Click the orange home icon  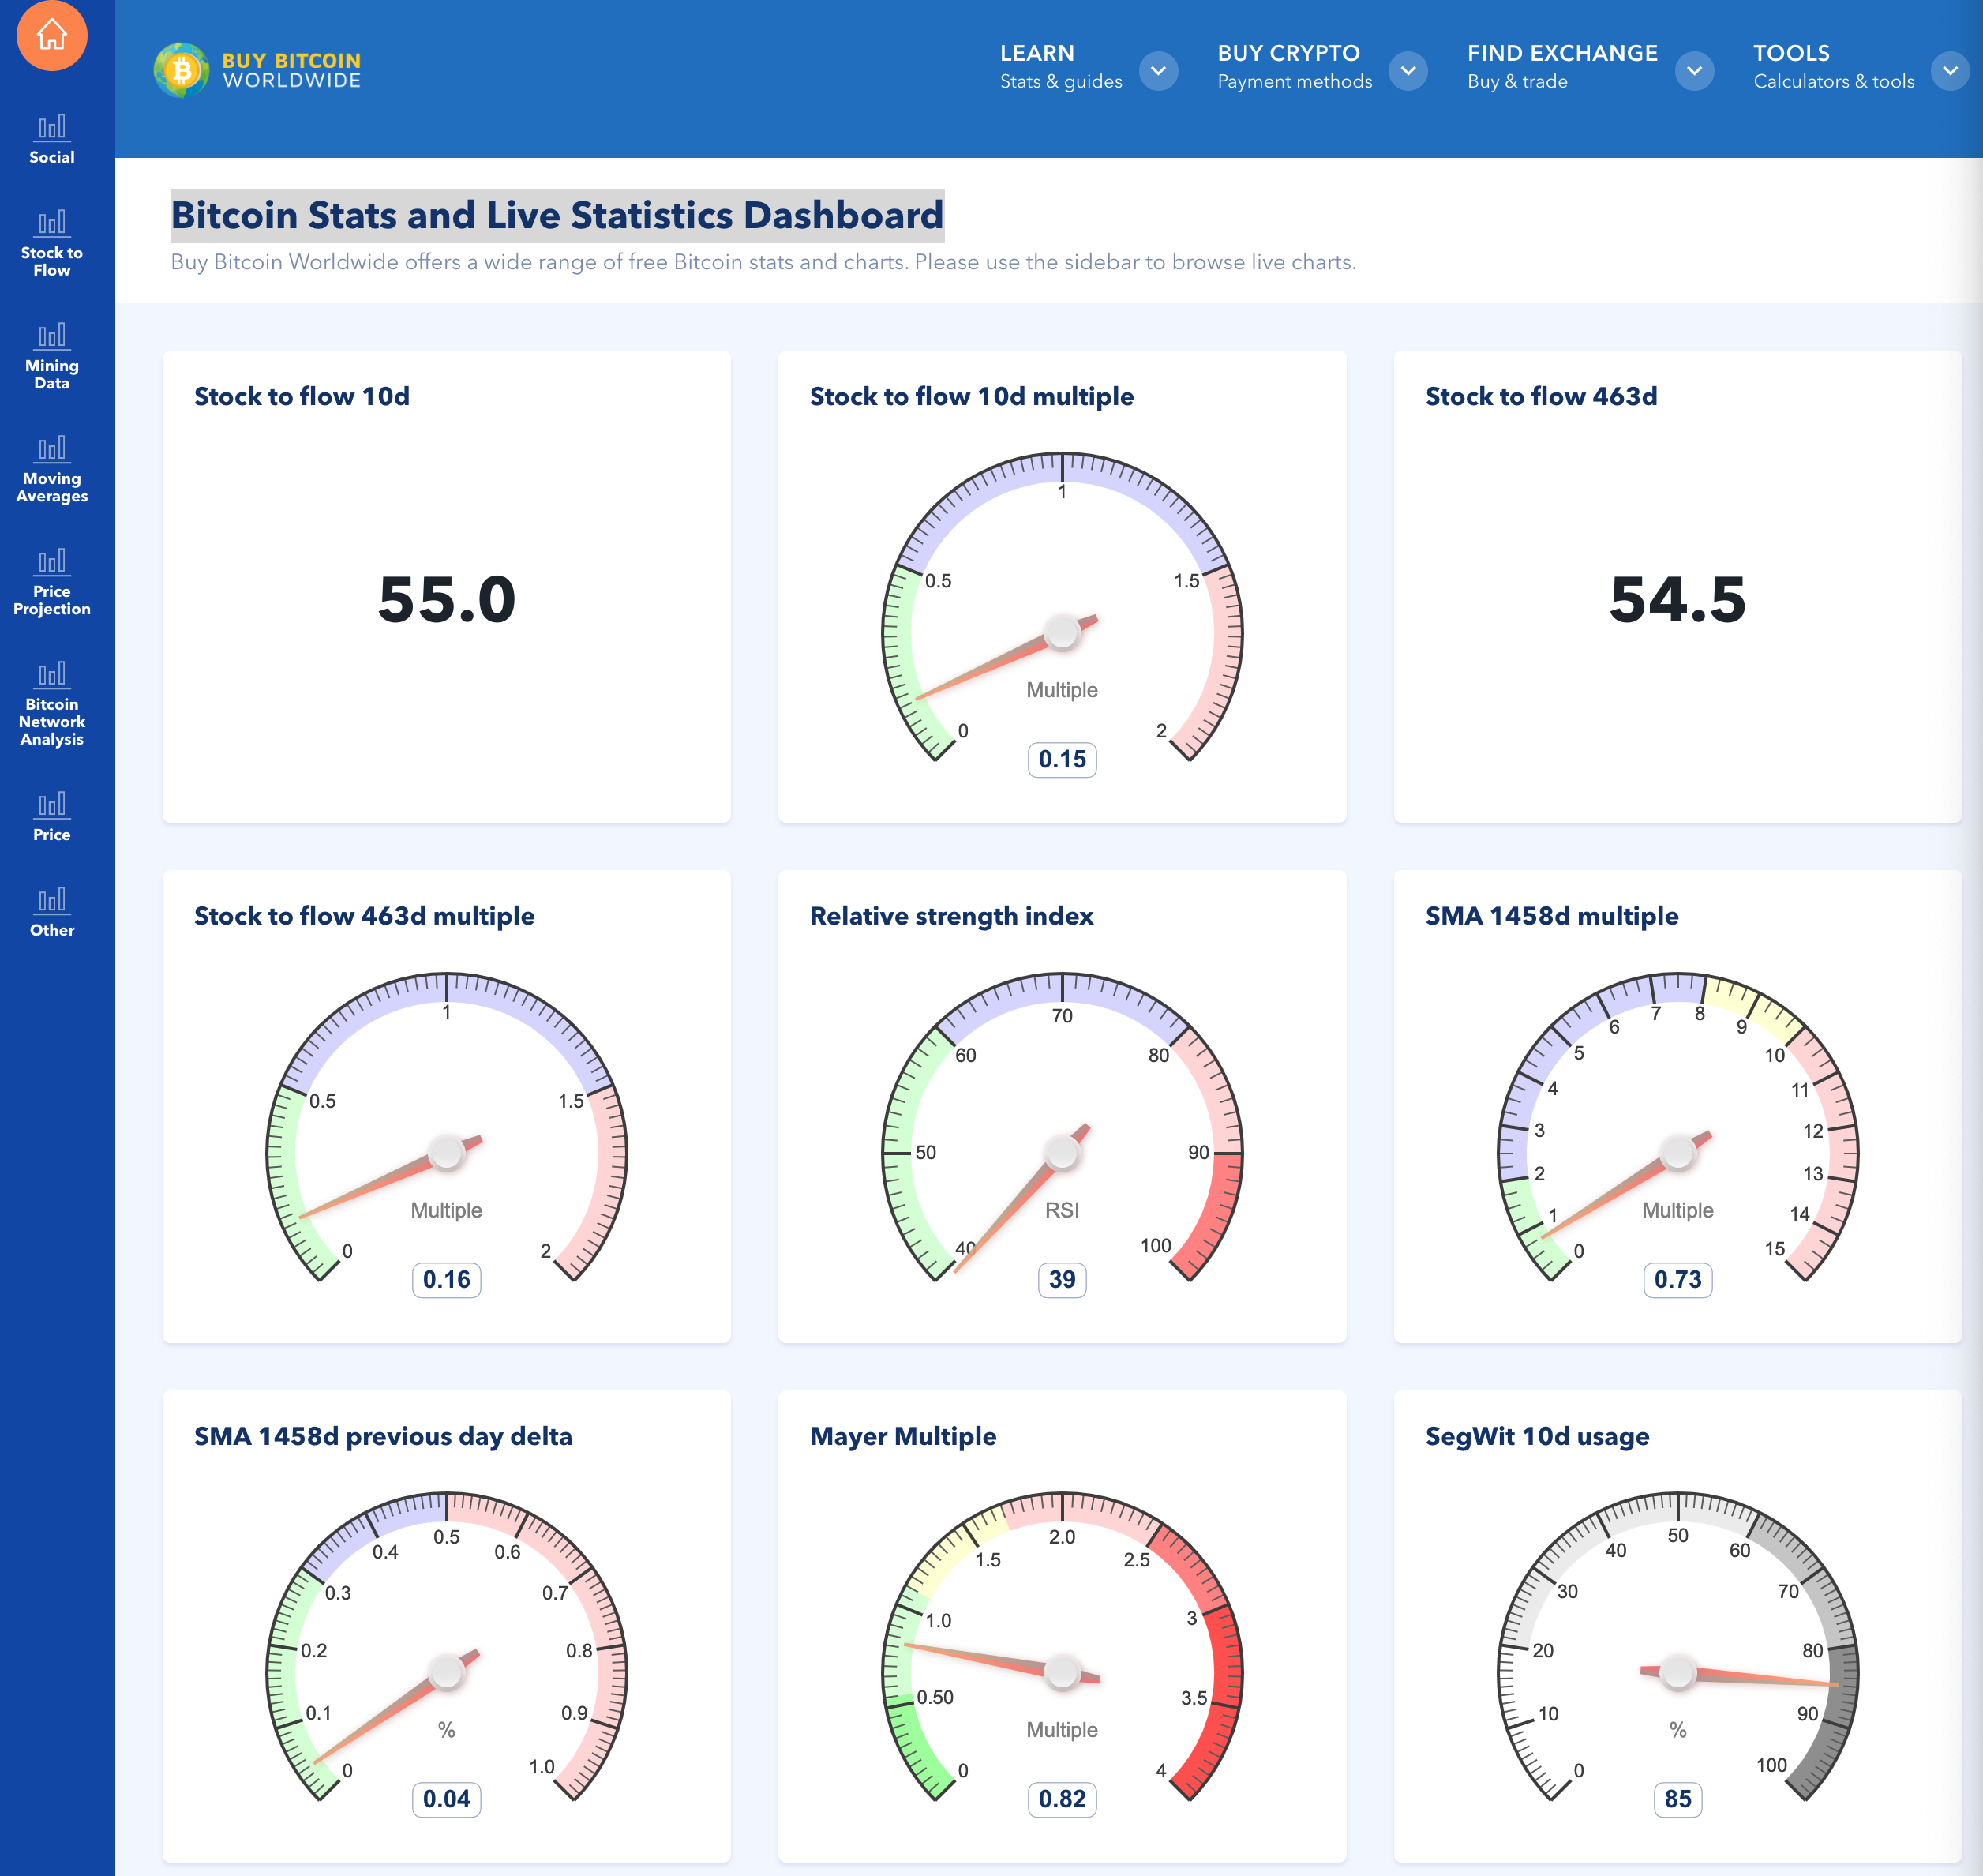click(52, 36)
